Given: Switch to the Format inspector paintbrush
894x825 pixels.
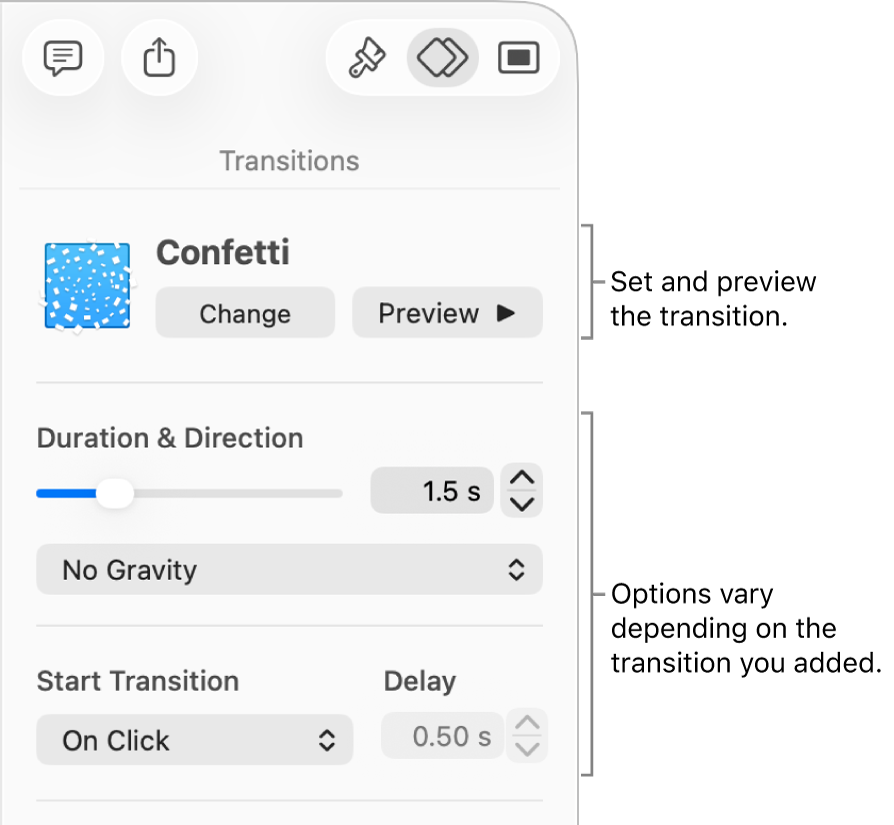Looking at the screenshot, I should point(367,58).
